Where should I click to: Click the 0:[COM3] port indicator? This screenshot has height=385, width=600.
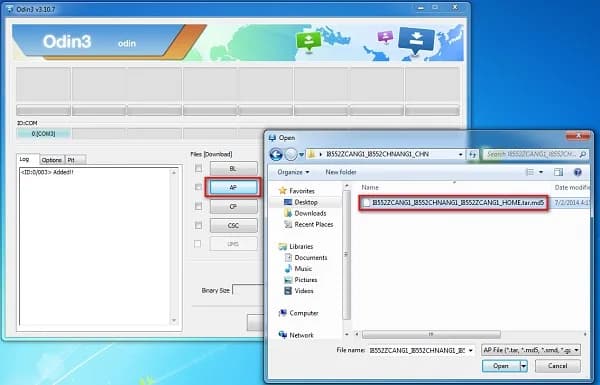43,134
